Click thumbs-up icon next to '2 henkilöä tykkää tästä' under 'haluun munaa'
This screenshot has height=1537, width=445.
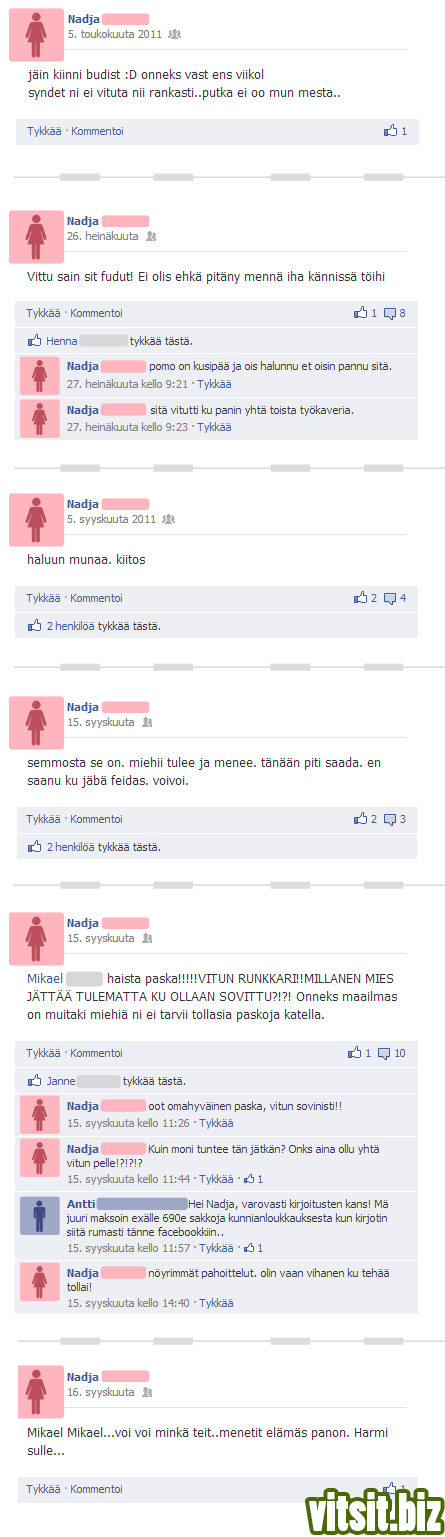pos(35,626)
